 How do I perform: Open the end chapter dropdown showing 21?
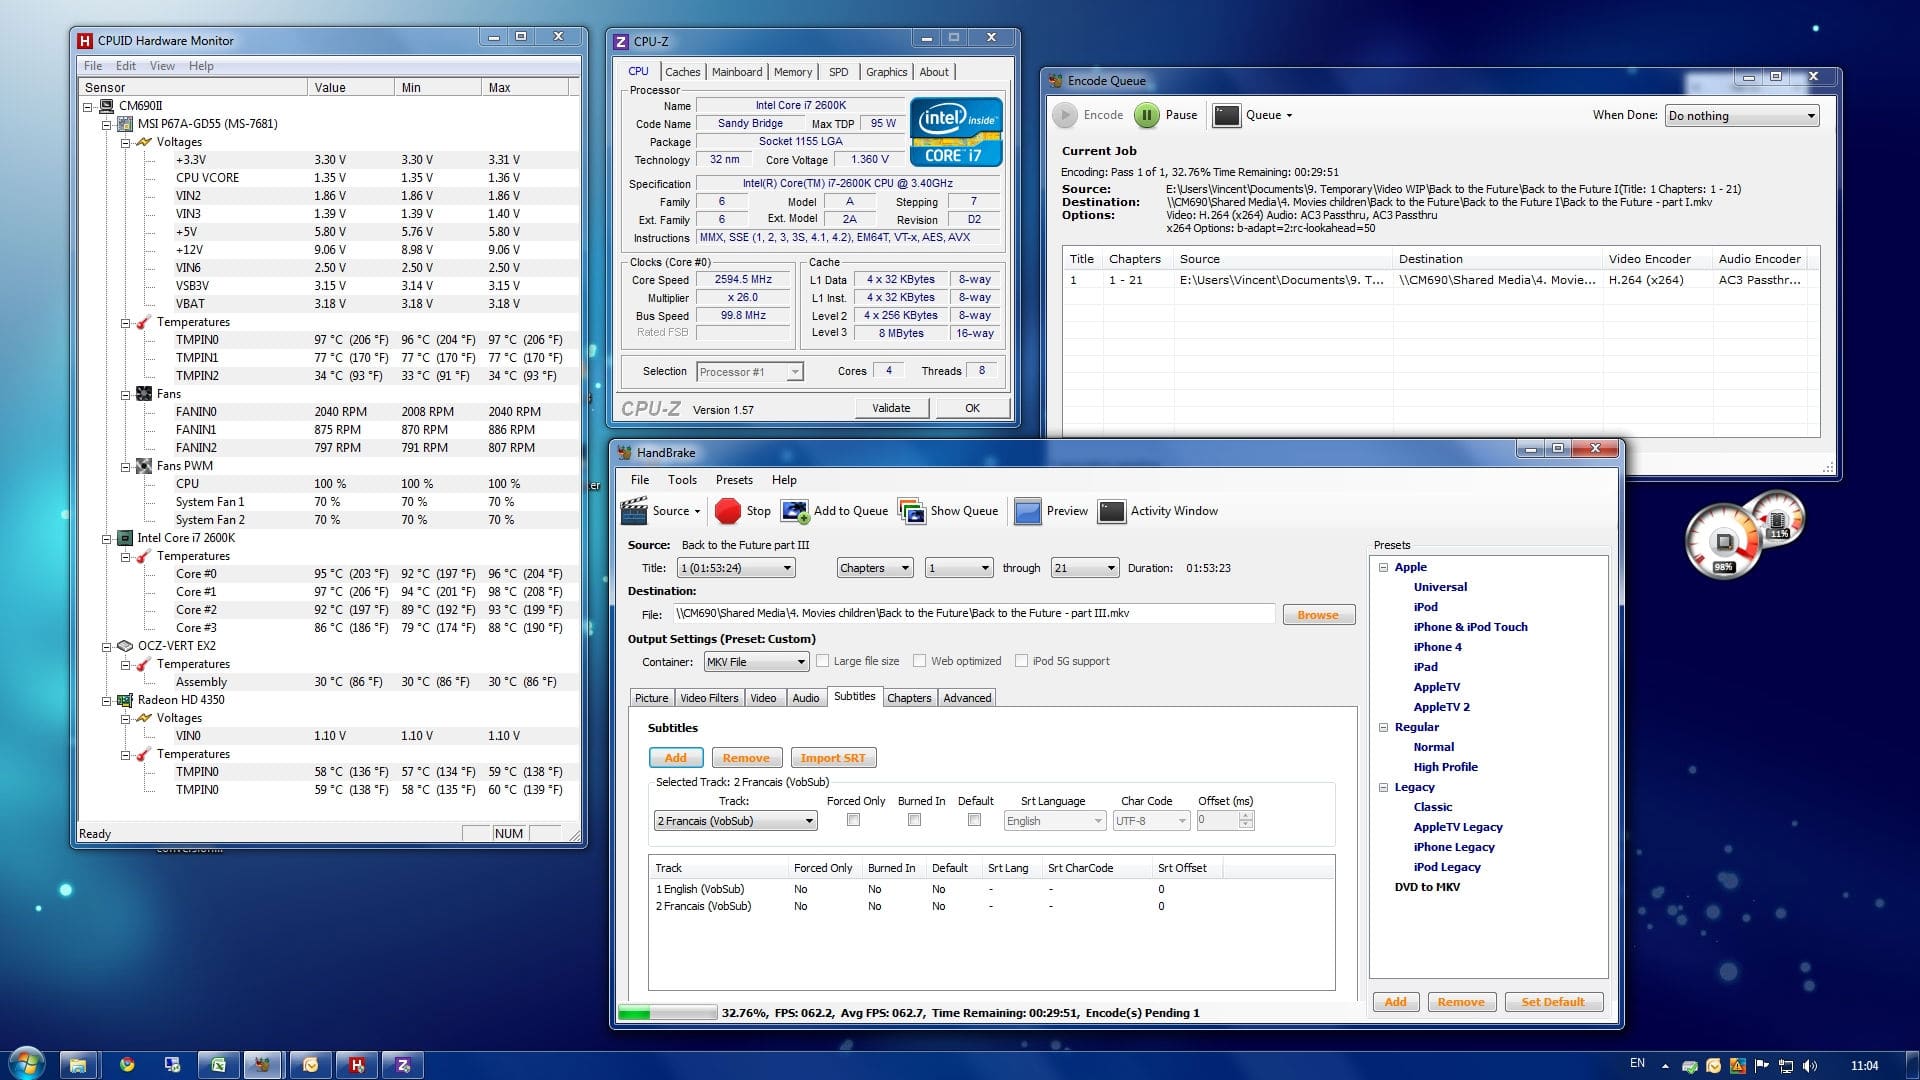tap(1085, 568)
